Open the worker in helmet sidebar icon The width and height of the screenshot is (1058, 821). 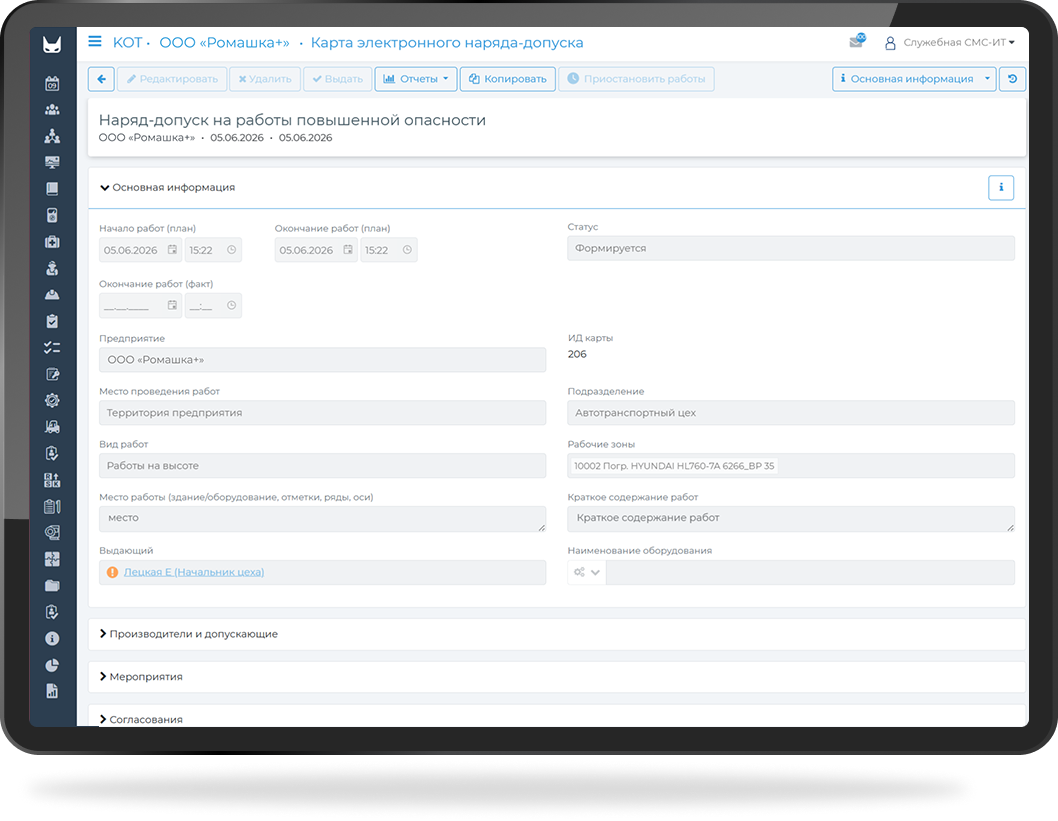tap(52, 268)
